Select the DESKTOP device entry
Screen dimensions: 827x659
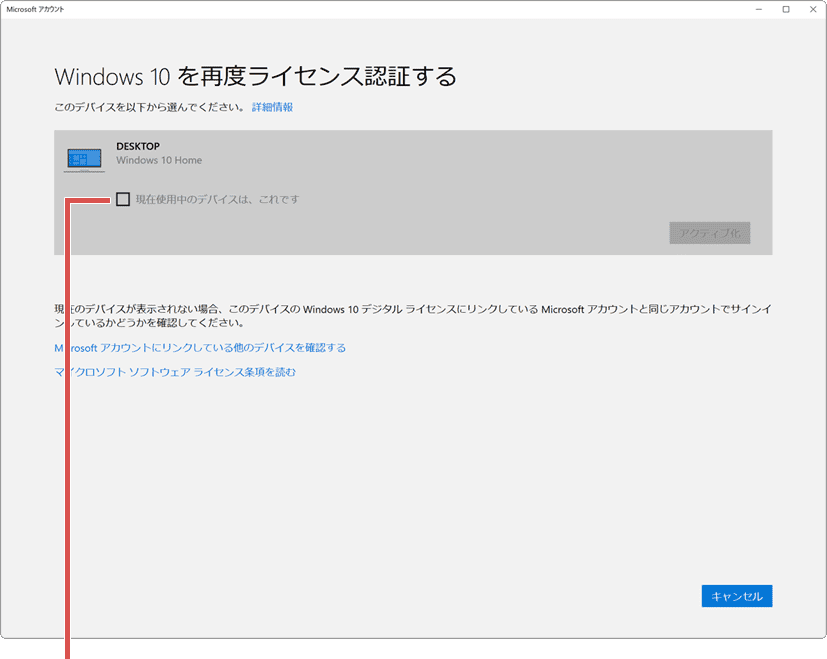coord(300,158)
